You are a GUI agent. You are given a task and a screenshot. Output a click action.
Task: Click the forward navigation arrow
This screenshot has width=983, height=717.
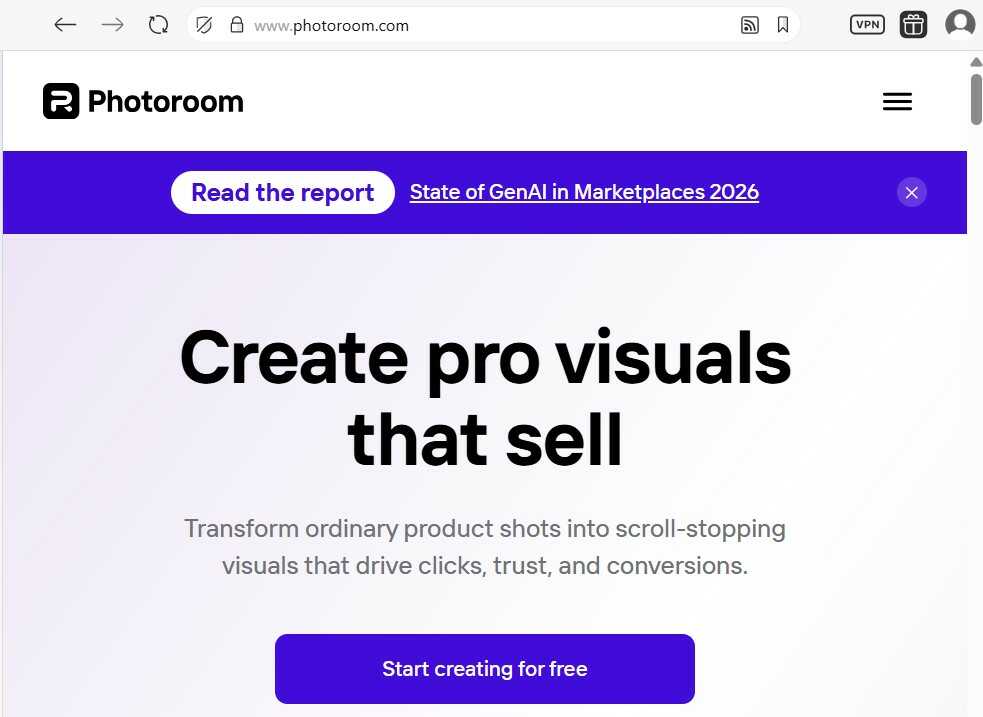coord(112,25)
